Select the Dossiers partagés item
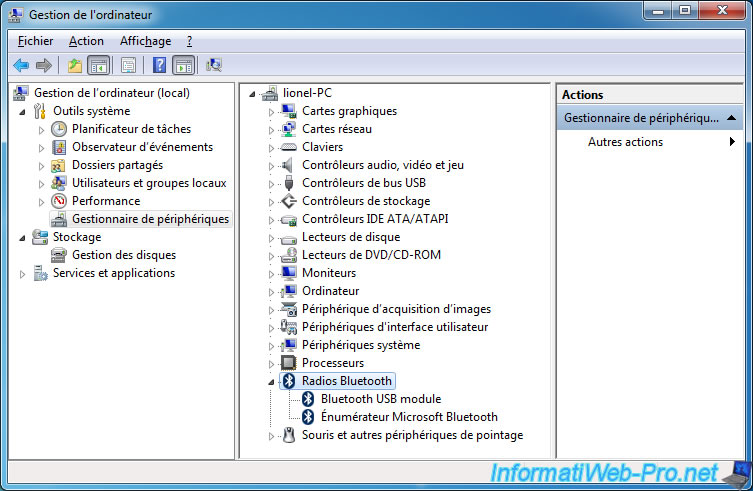Viewport: 753px width, 491px height. 117,165
